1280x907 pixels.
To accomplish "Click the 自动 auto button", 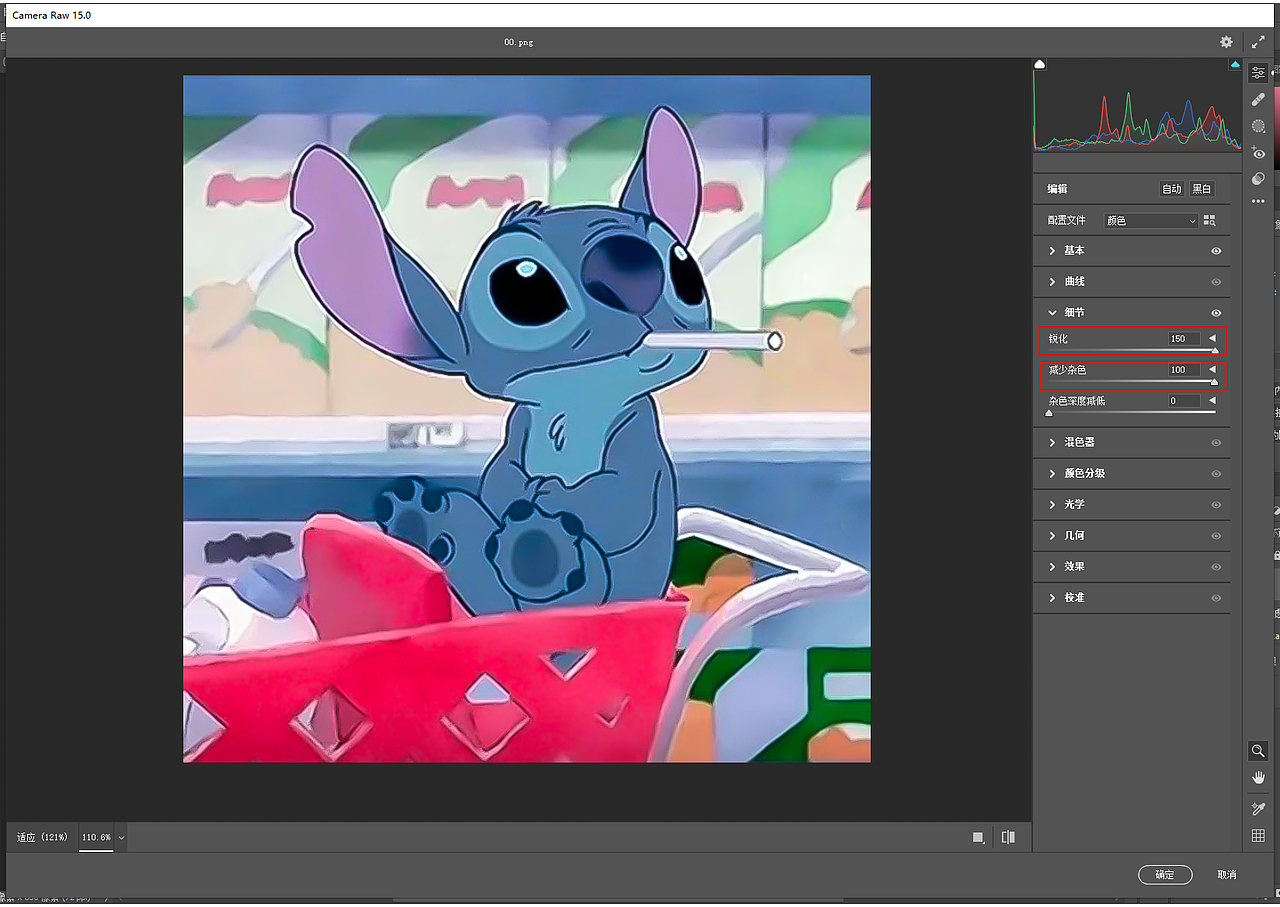I will tap(1171, 189).
